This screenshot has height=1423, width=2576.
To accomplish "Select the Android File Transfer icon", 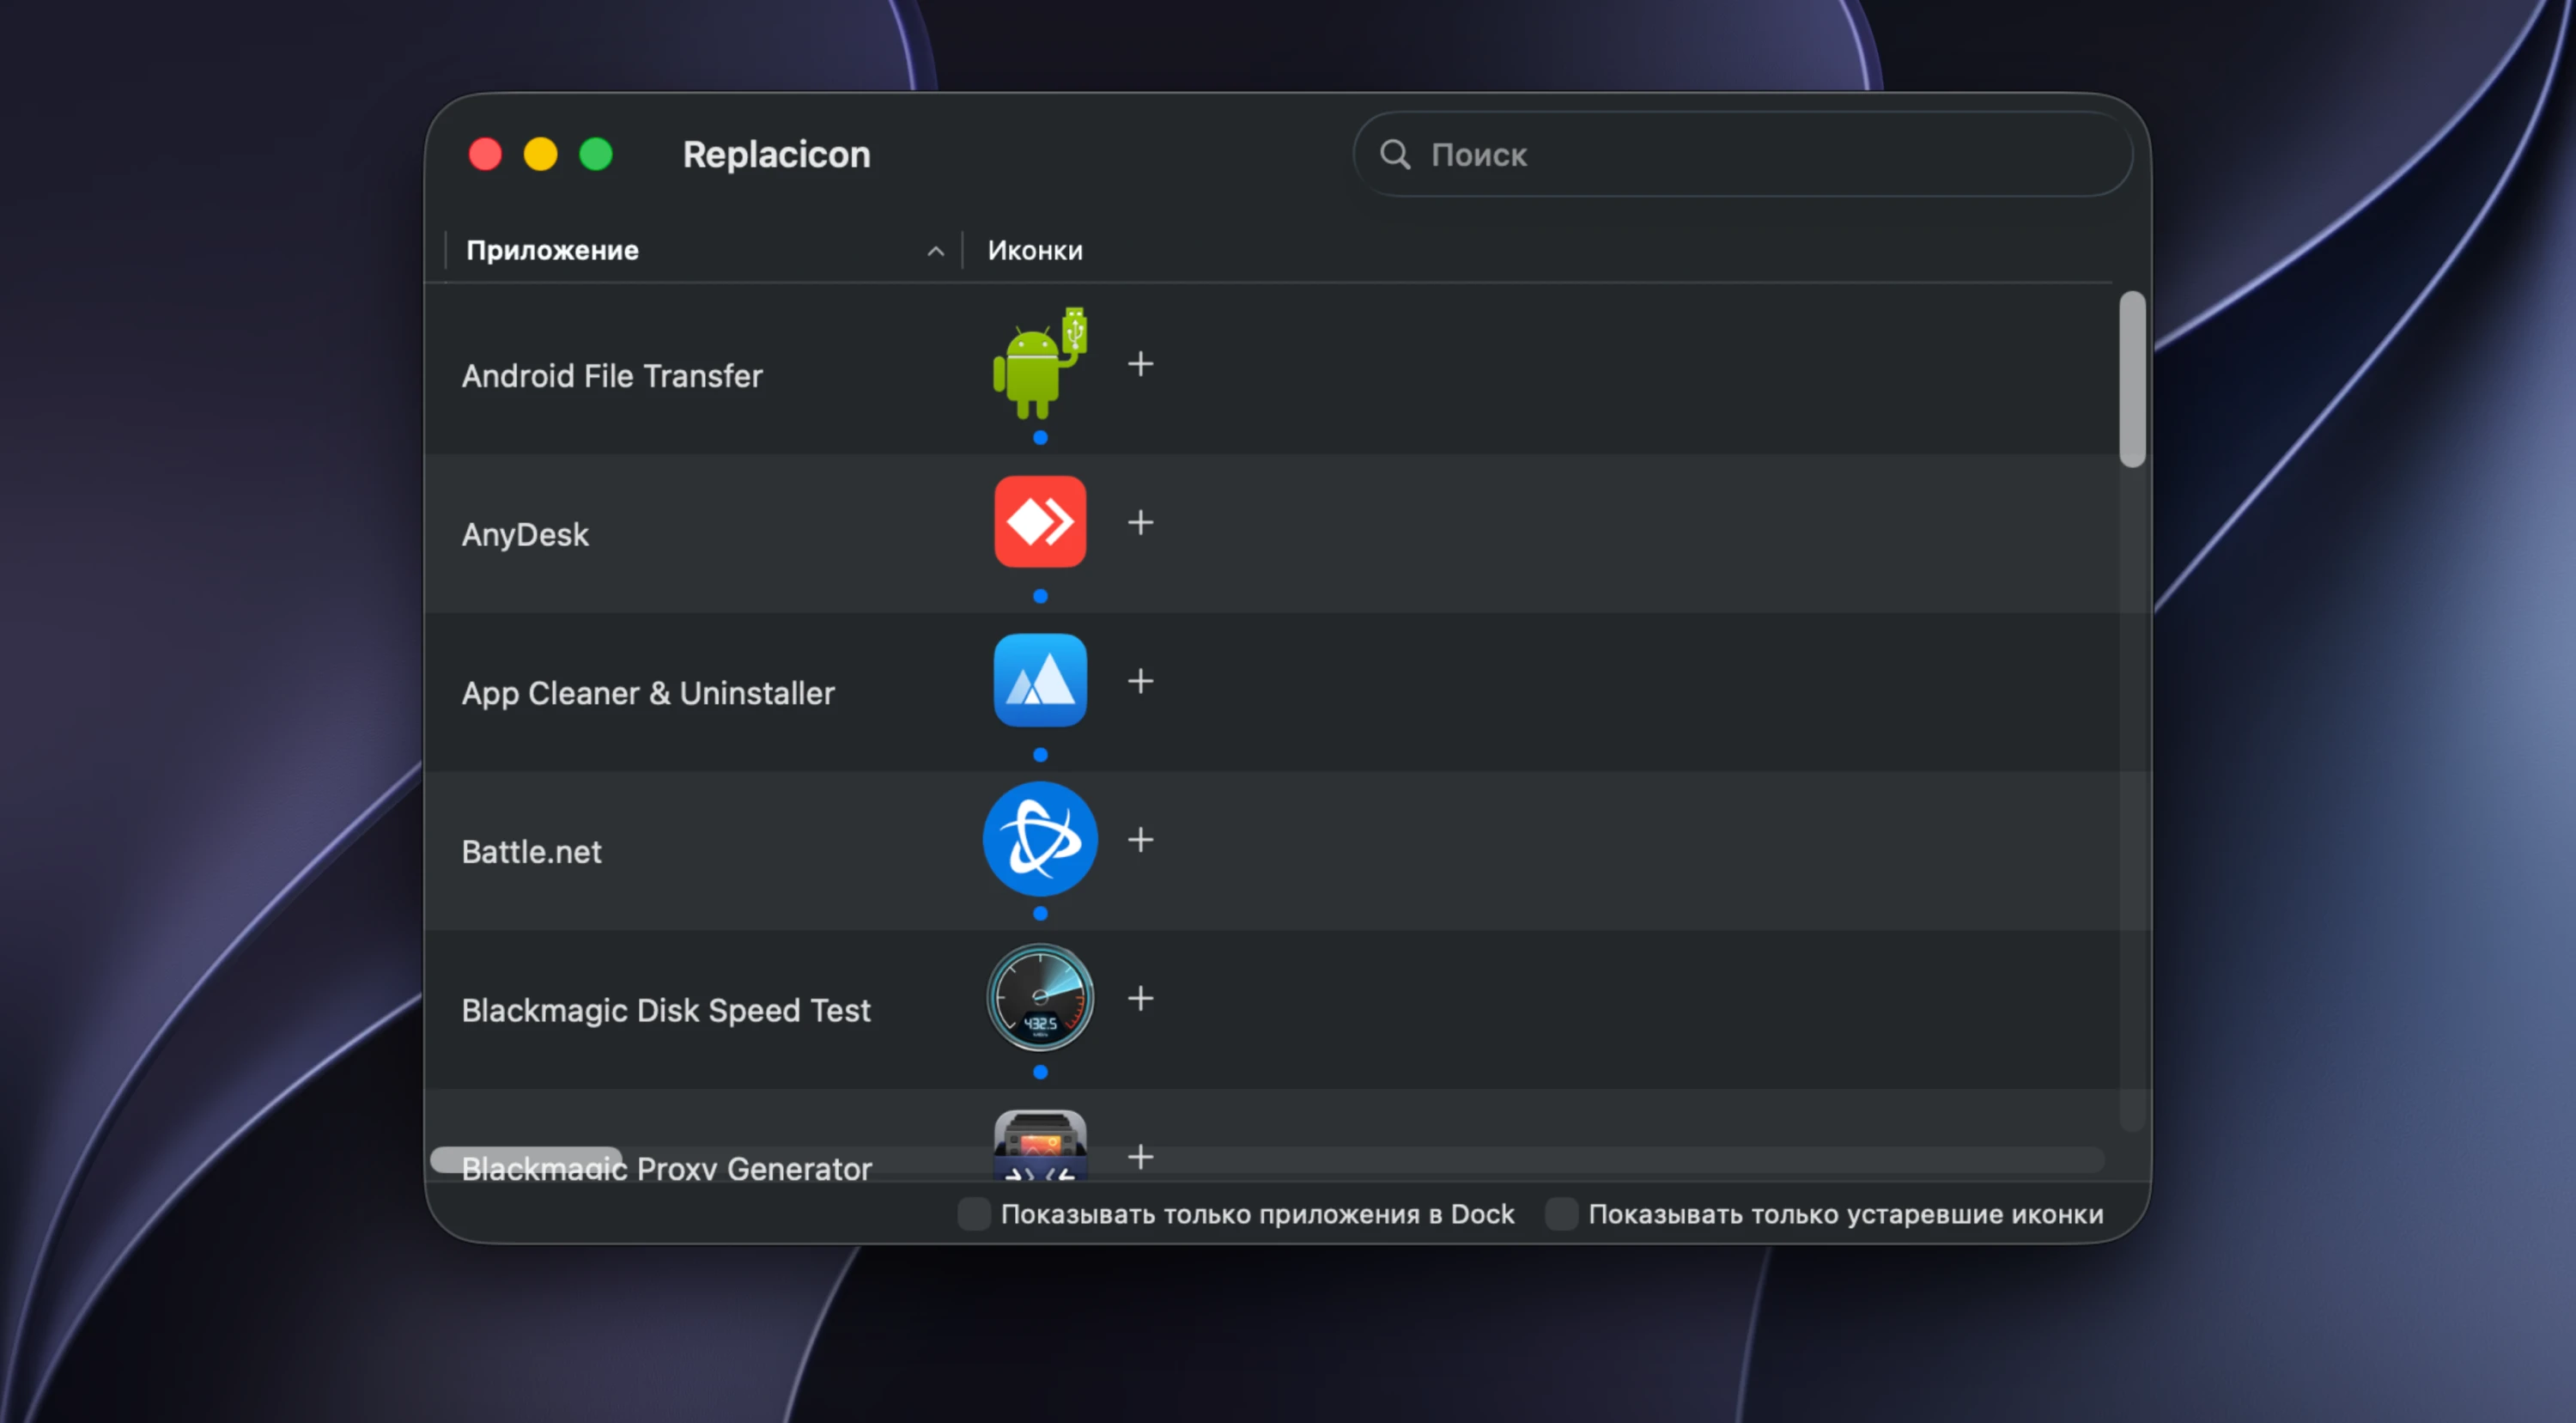I will coord(1040,363).
